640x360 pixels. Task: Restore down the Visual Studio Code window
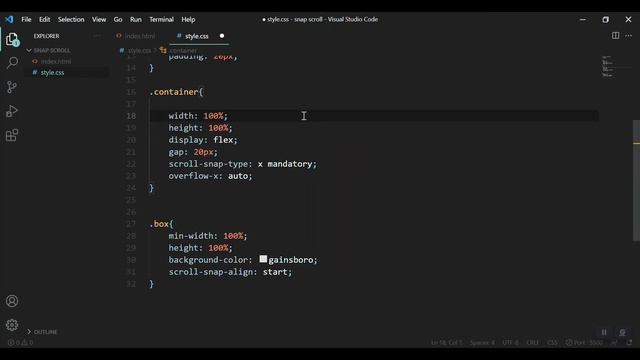click(605, 19)
